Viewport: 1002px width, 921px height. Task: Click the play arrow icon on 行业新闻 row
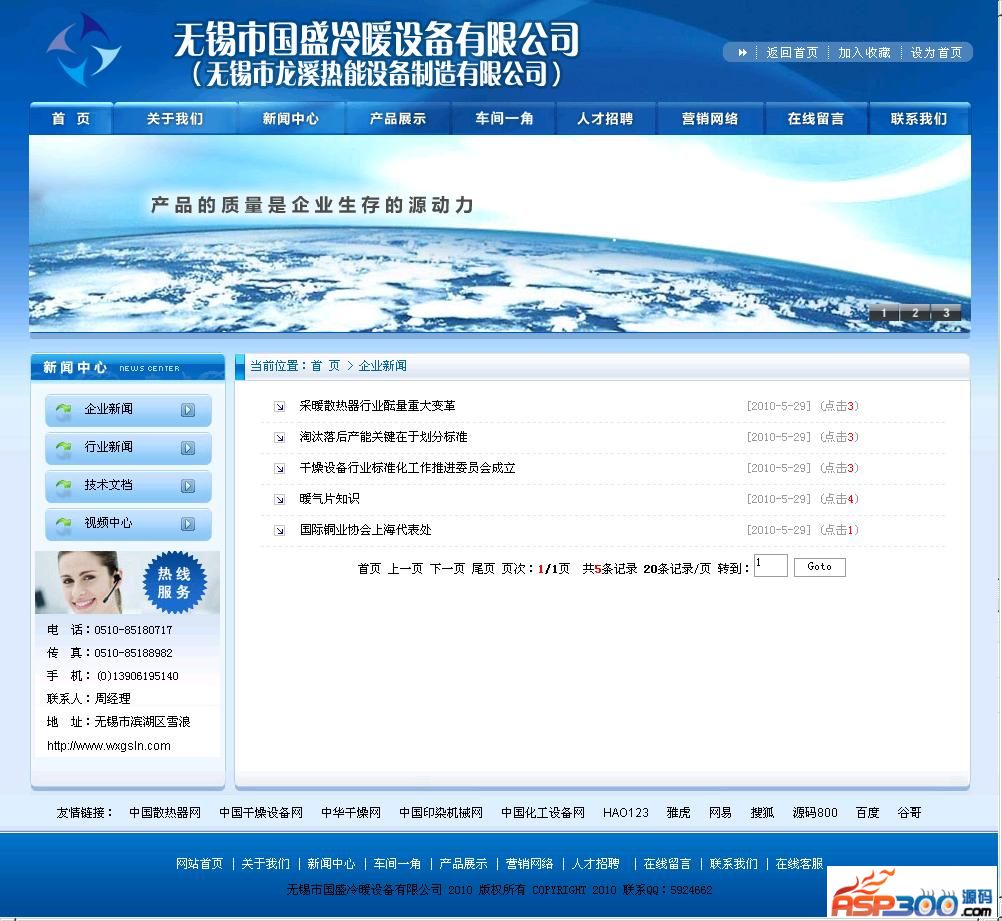point(188,448)
